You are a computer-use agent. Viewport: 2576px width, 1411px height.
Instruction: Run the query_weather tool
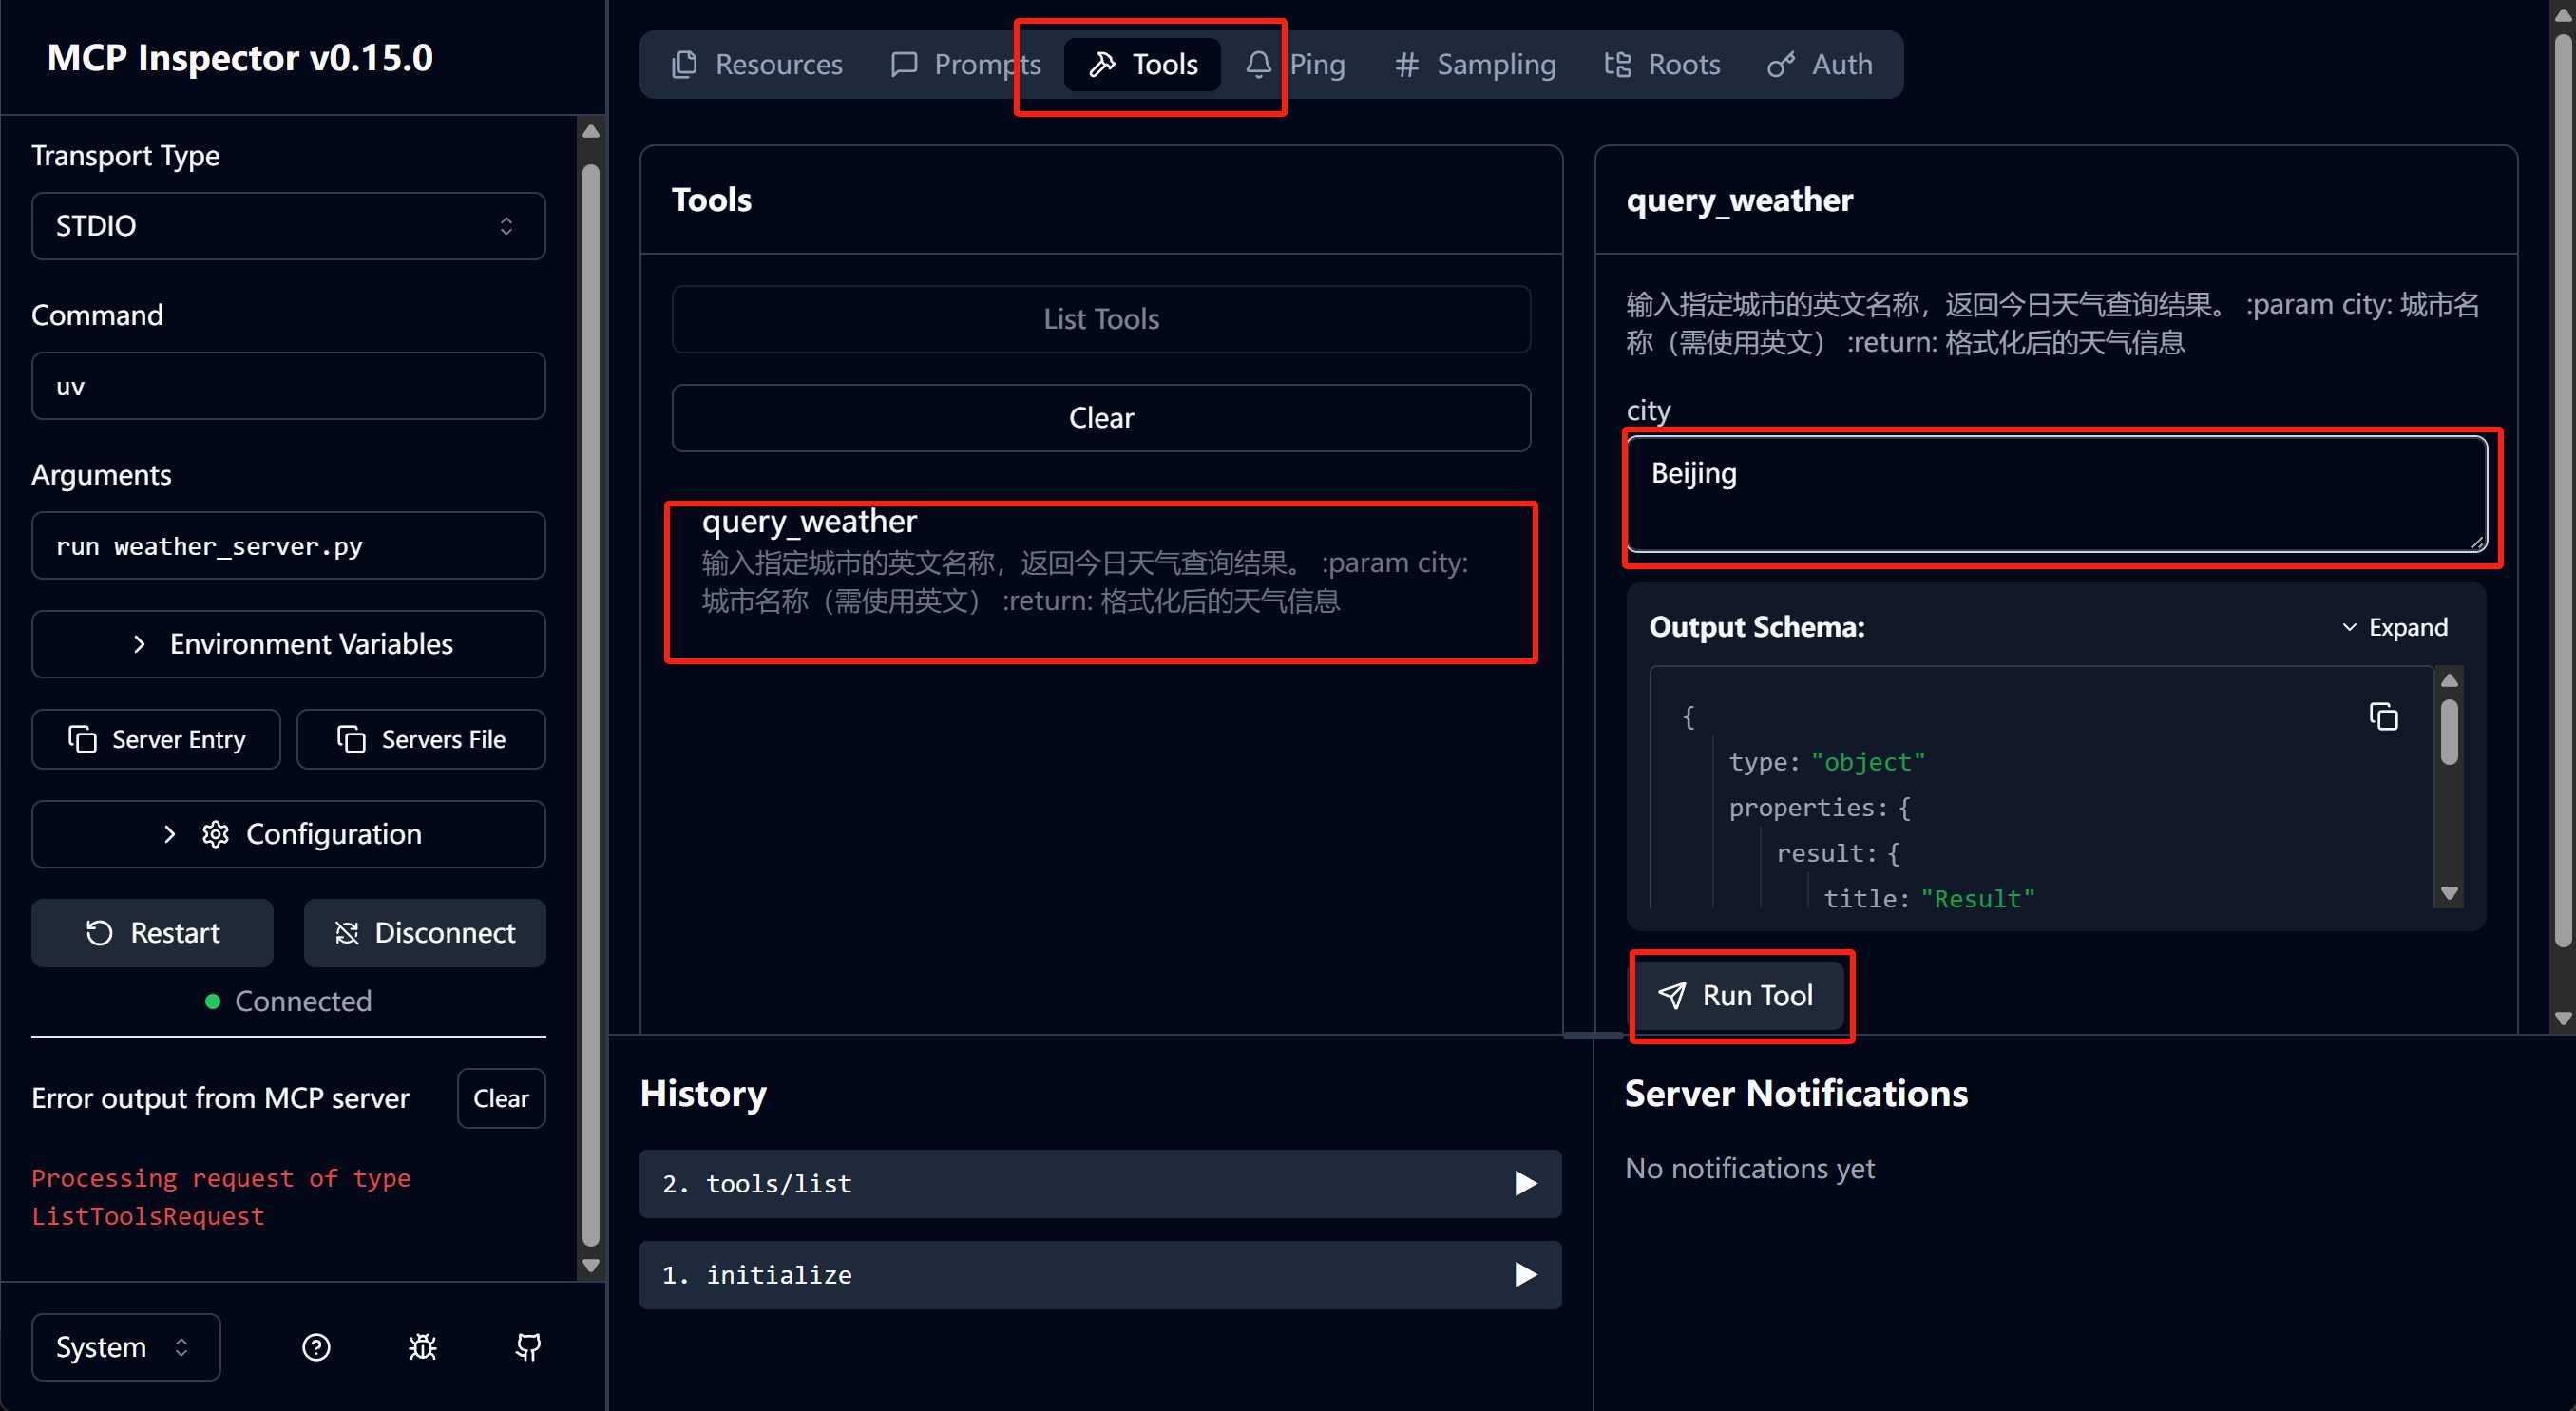click(x=1737, y=995)
